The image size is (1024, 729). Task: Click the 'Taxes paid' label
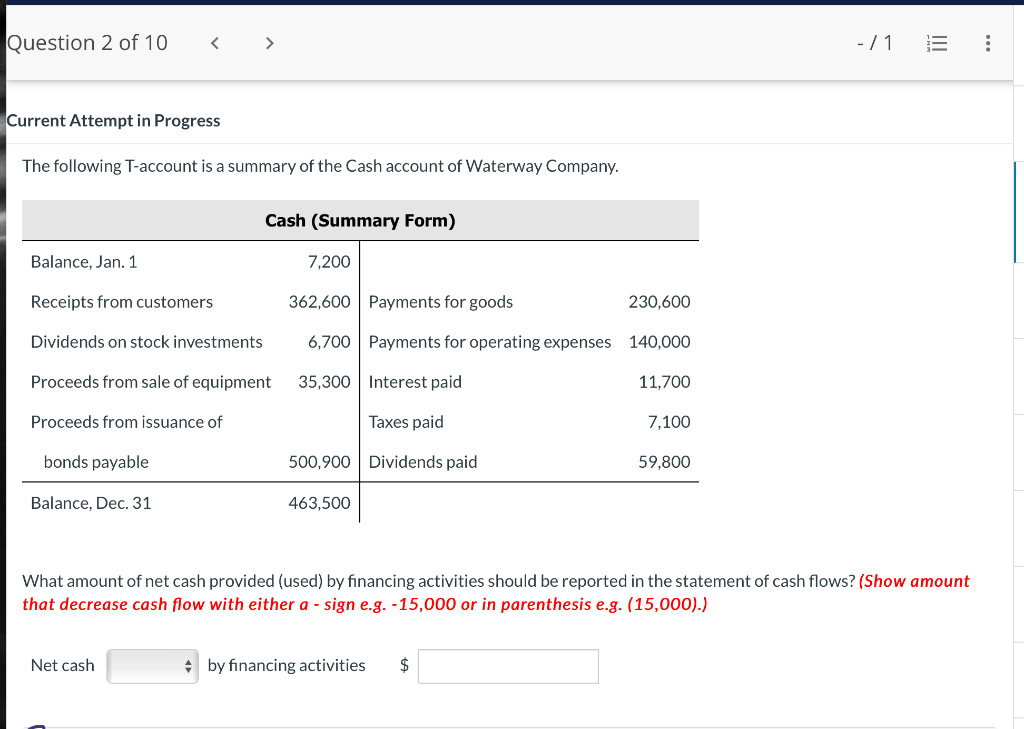point(406,422)
